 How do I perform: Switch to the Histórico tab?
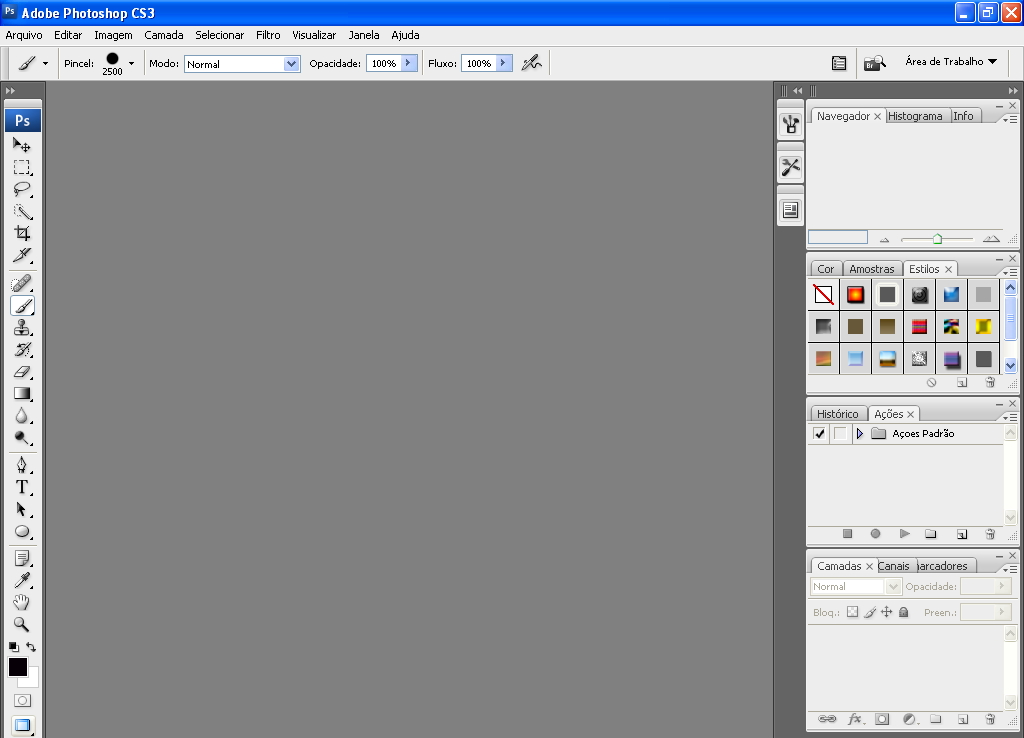(837, 413)
